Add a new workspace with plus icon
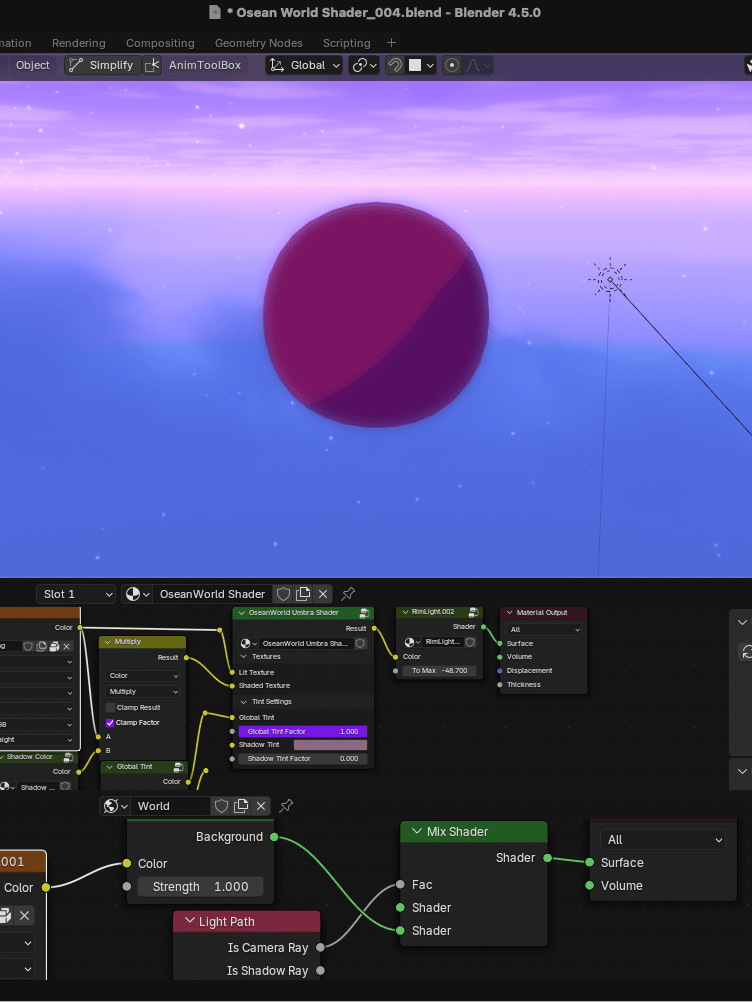Screen dimensions: 752x1002 pos(391,43)
